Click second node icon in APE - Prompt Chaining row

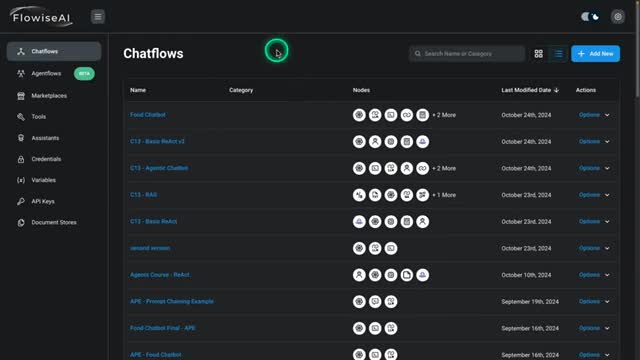point(375,302)
